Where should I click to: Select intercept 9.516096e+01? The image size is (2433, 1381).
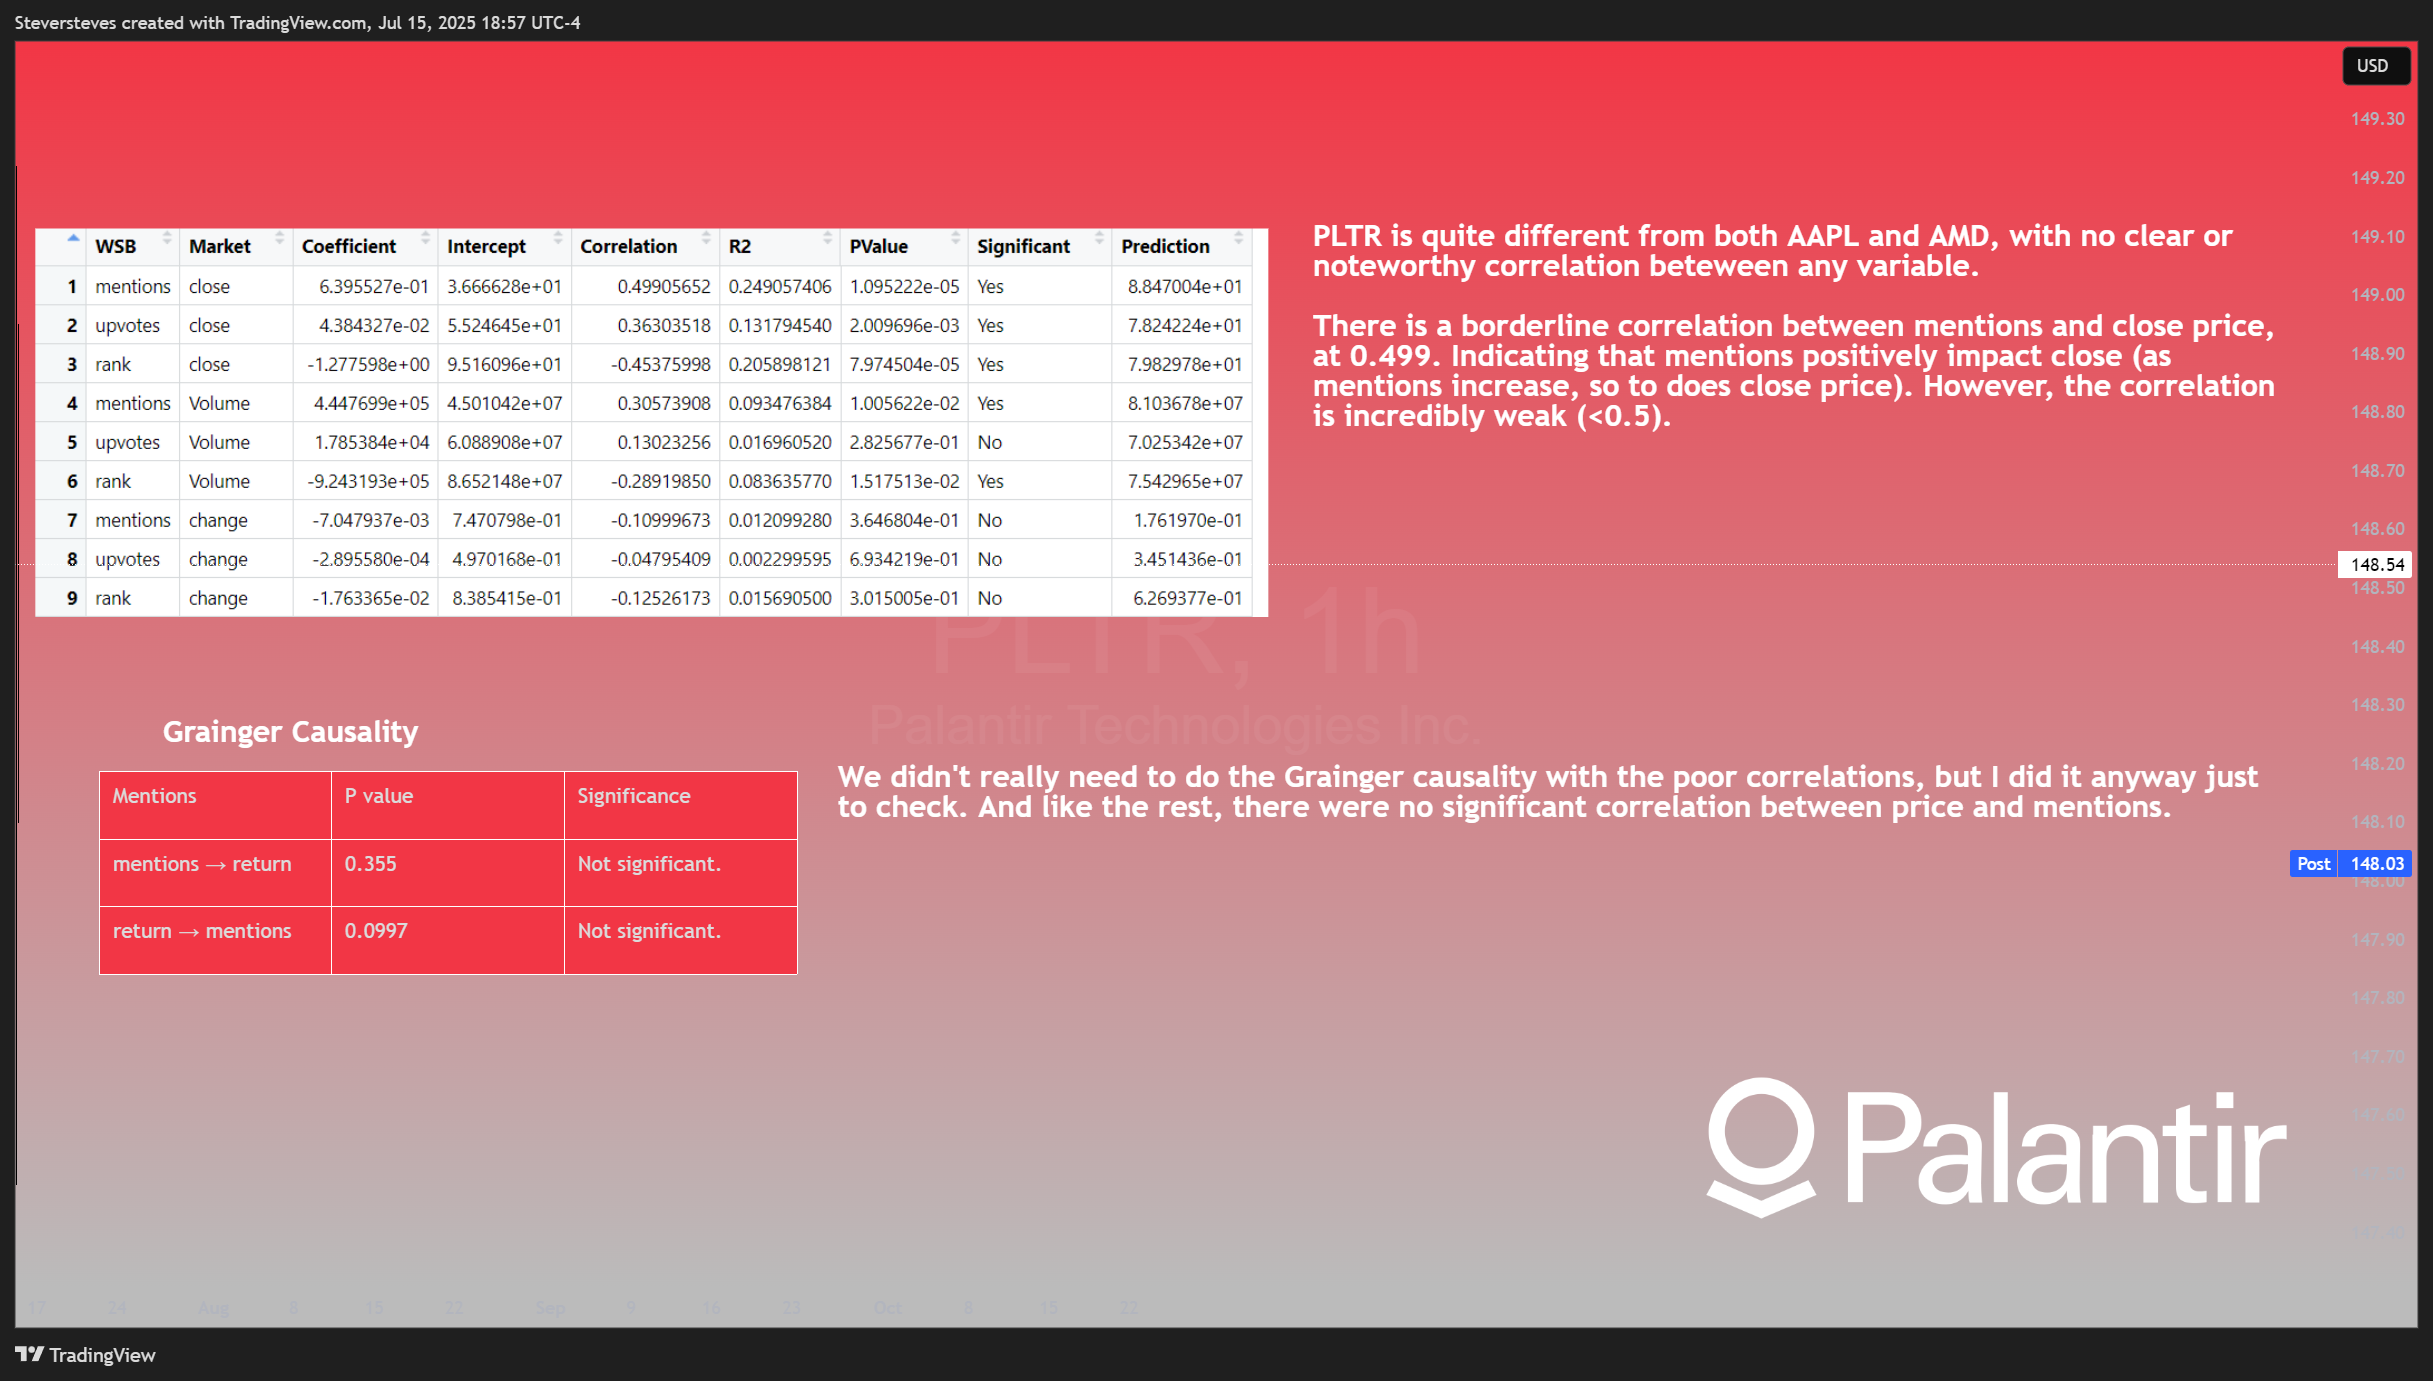pos(505,365)
